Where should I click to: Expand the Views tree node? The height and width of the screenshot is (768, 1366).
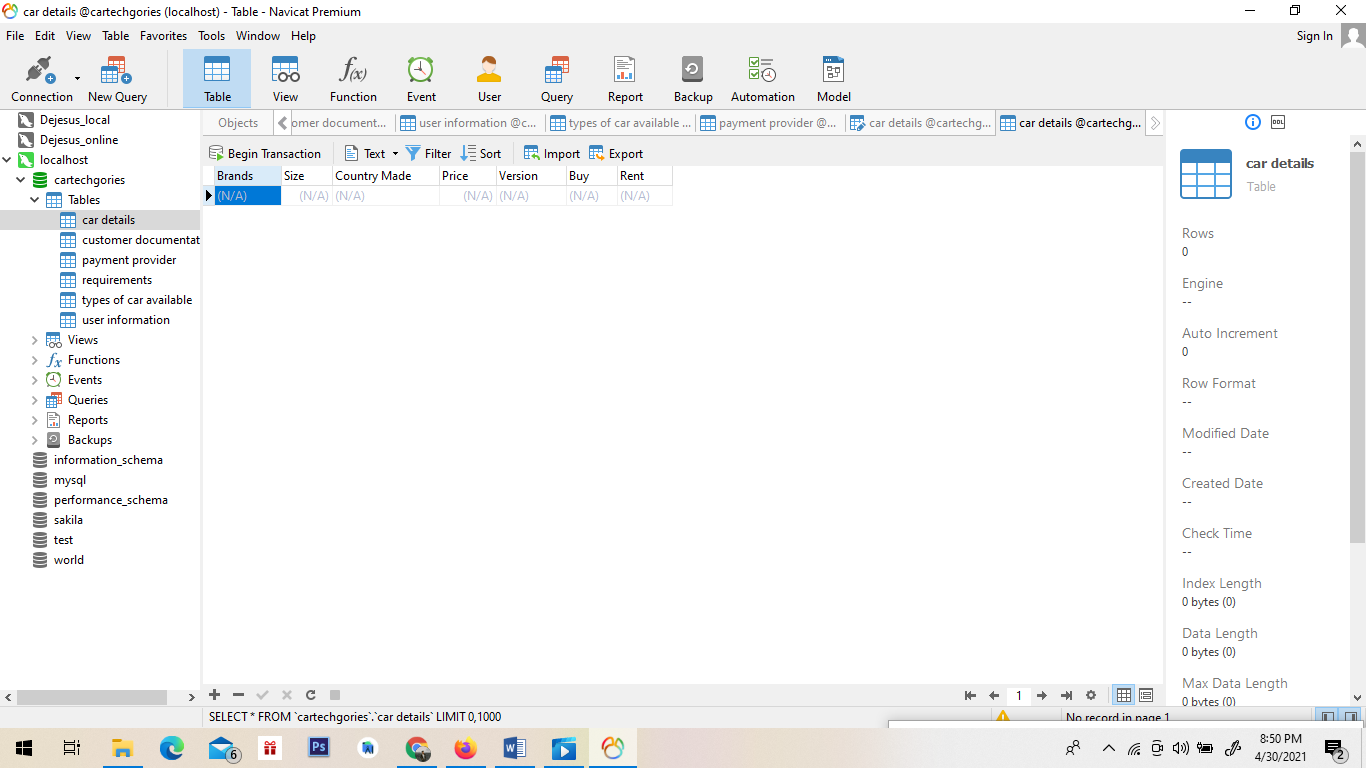(35, 340)
